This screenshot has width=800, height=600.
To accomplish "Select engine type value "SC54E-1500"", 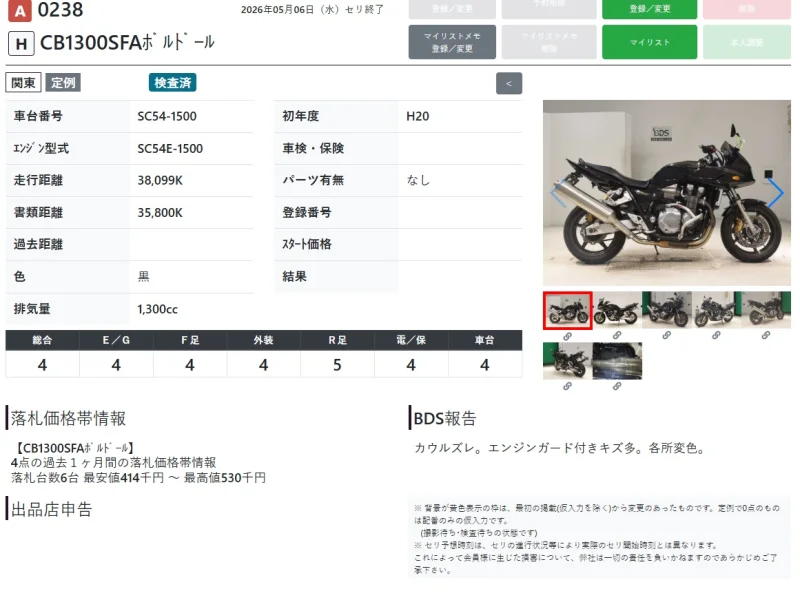I will [170, 148].
